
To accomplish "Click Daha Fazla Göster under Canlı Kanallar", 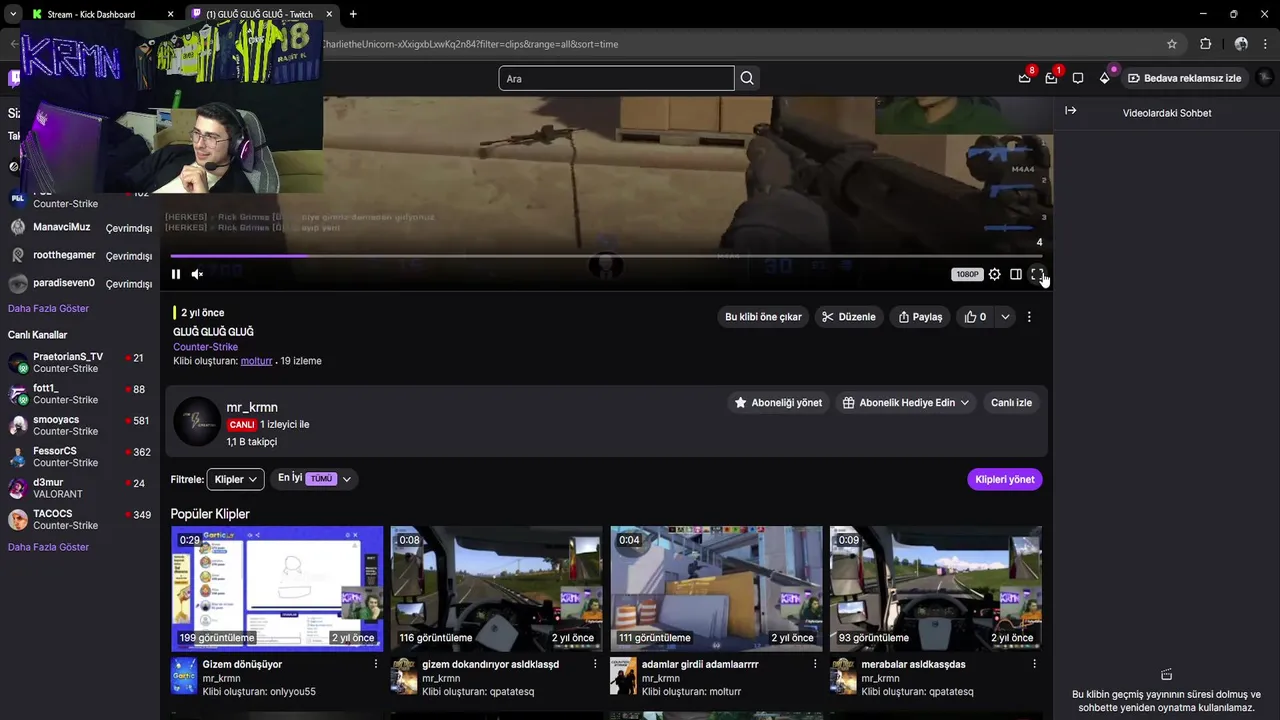I will pos(48,547).
